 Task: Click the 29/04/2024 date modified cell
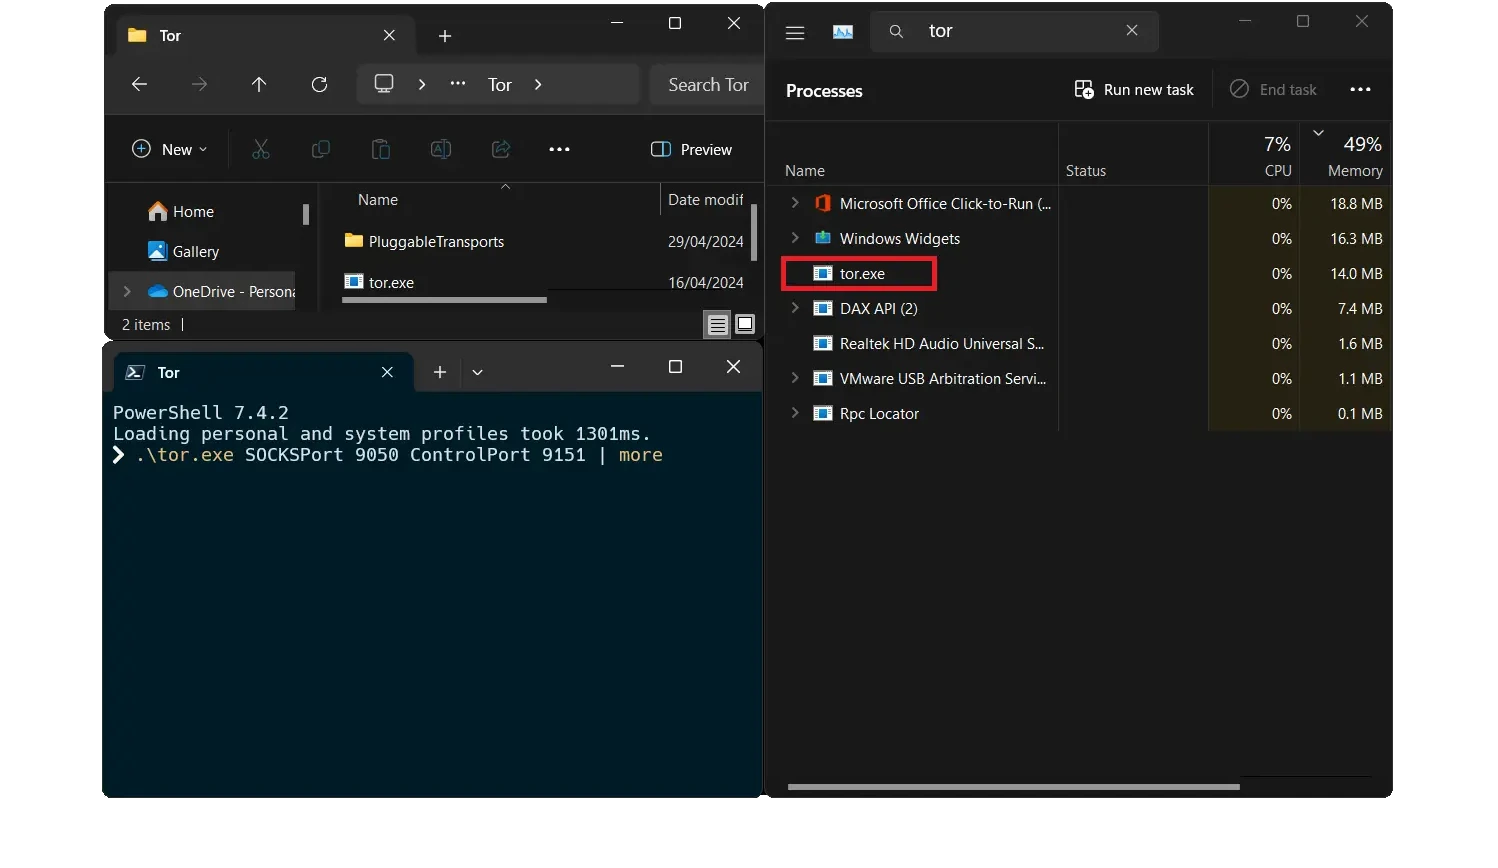pyautogui.click(x=706, y=241)
